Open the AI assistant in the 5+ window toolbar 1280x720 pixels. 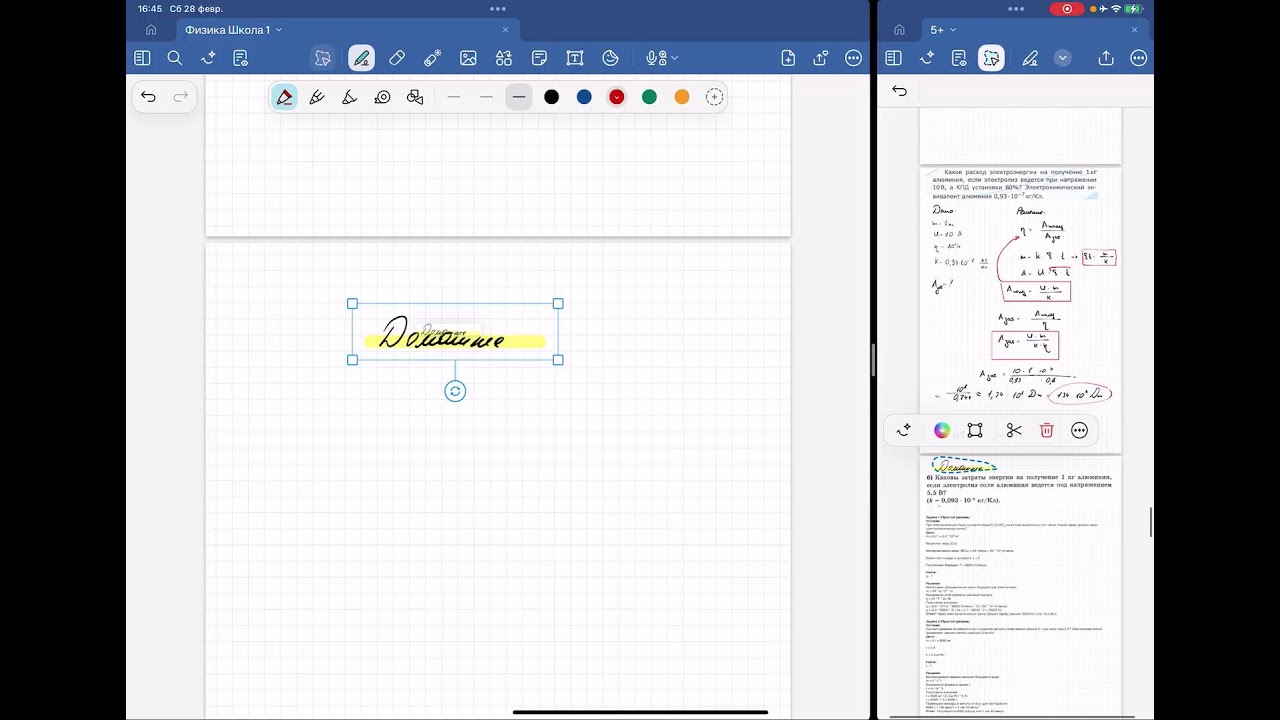(x=926, y=58)
